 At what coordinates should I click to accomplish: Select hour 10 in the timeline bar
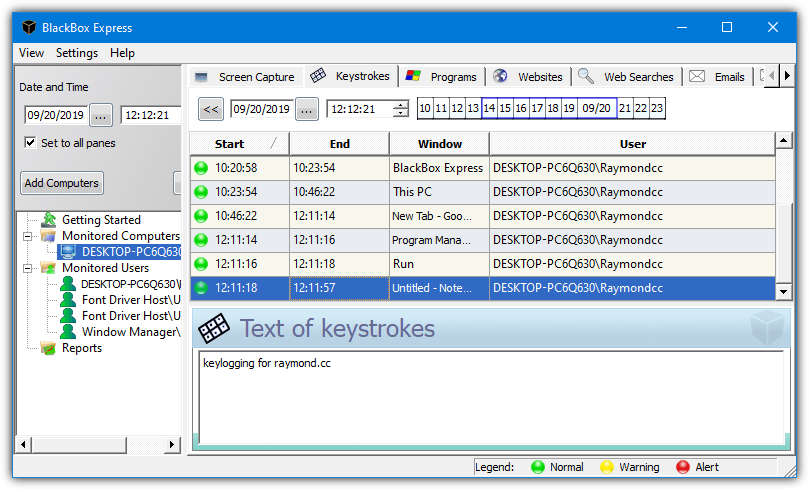click(425, 108)
